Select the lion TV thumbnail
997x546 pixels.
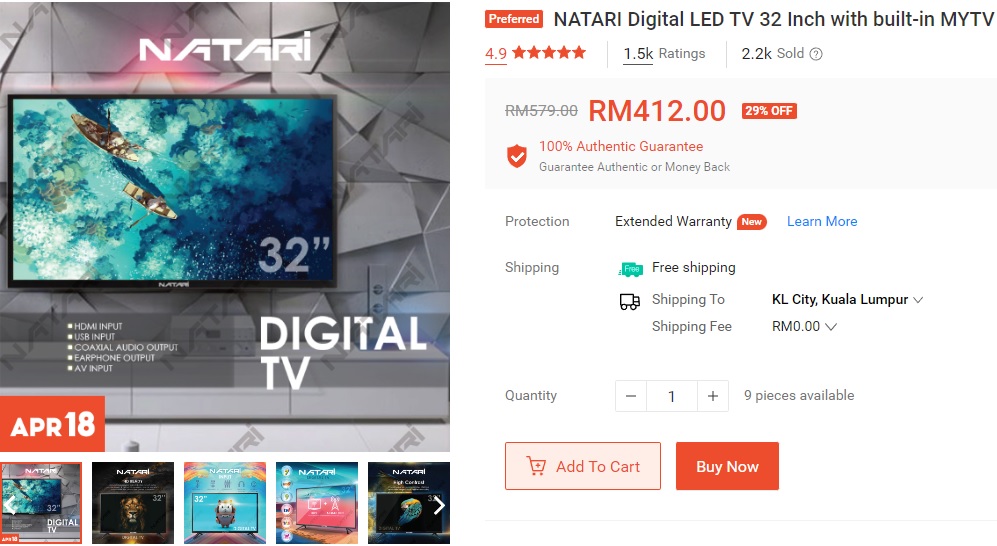[x=133, y=503]
